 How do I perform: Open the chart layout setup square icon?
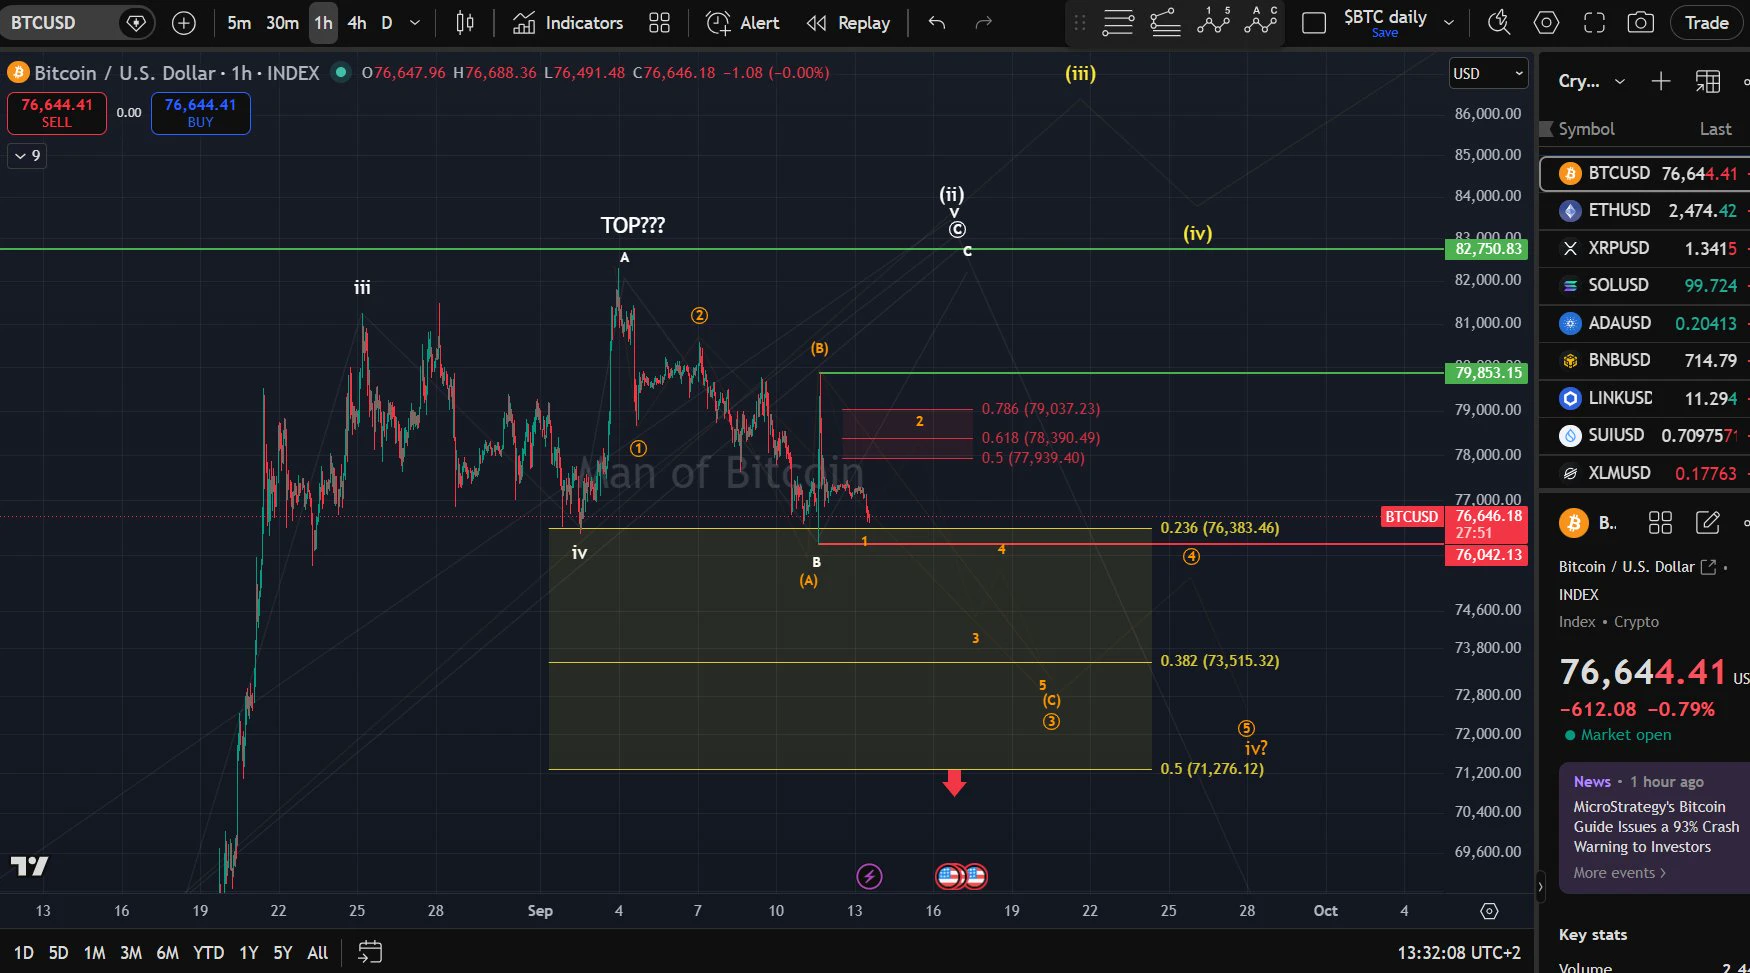pos(1314,23)
